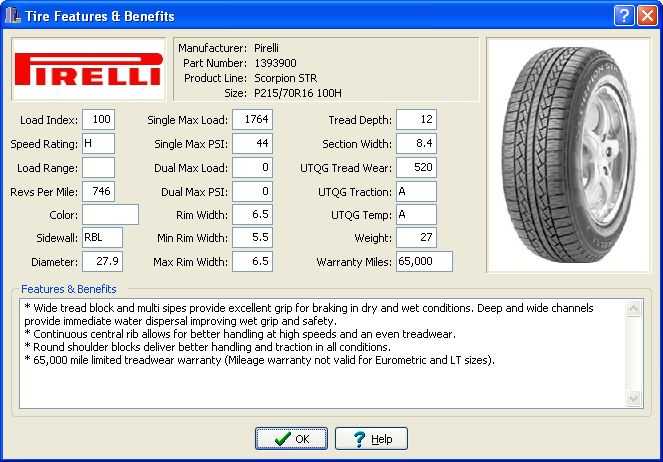Close the Tire Features & Benefits dialog

(646, 16)
